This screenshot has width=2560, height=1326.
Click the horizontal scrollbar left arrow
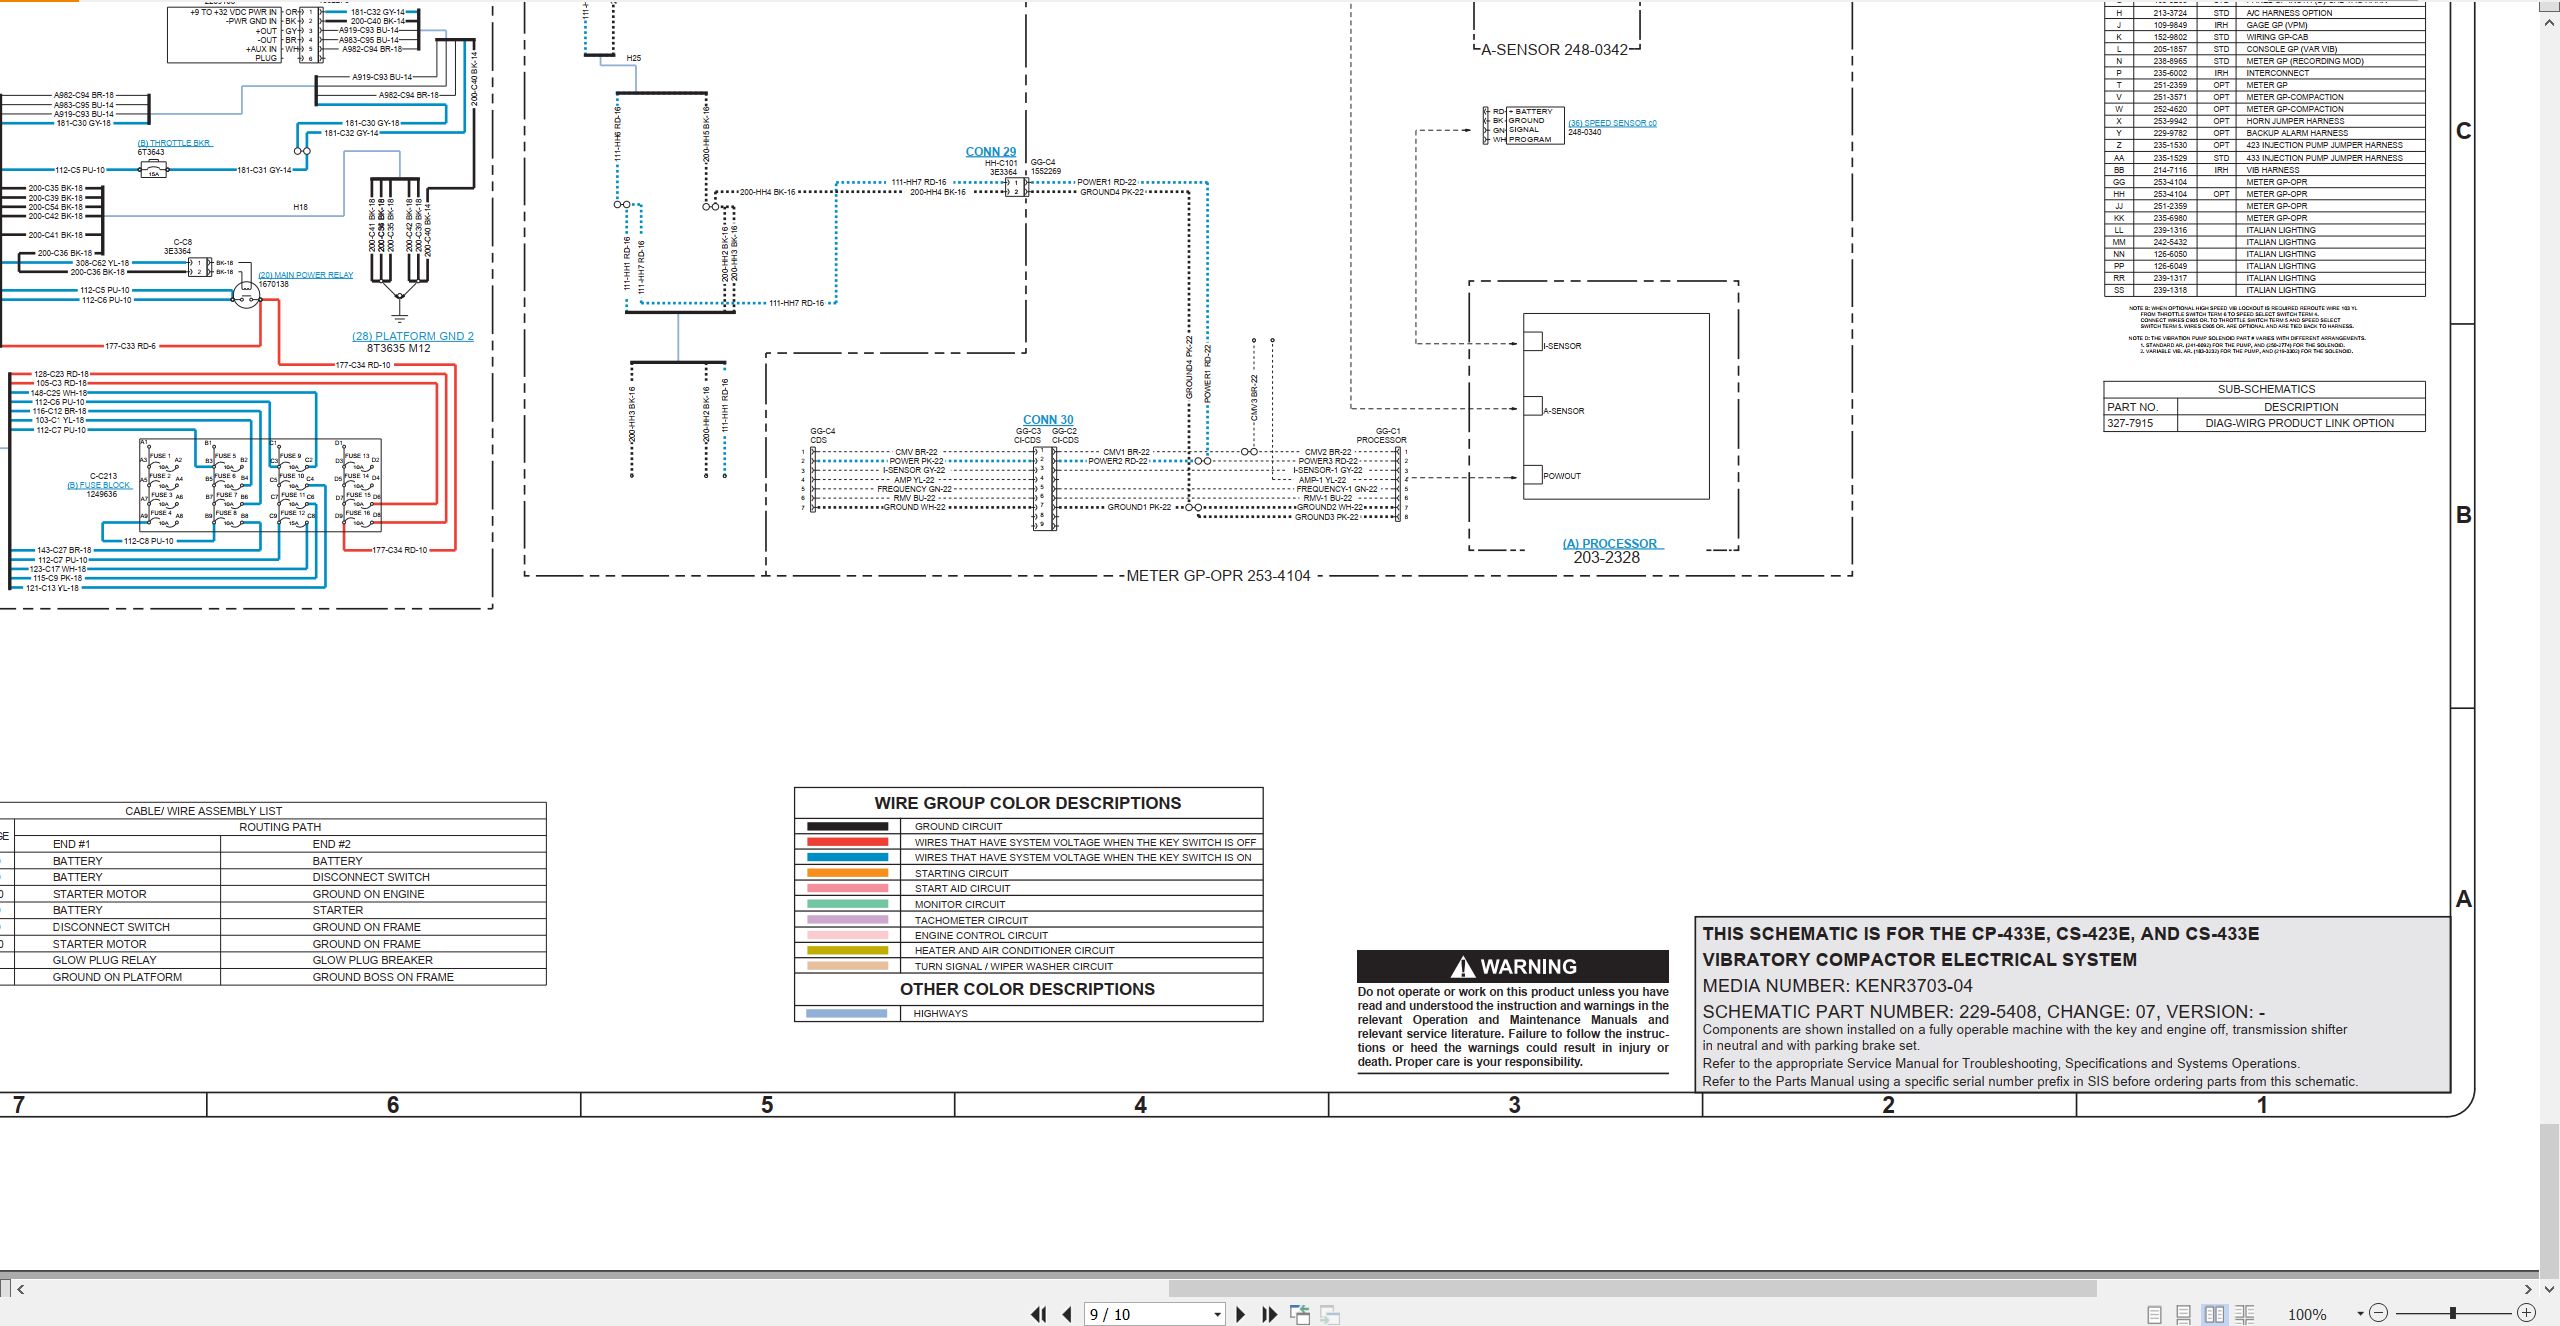(x=20, y=1289)
